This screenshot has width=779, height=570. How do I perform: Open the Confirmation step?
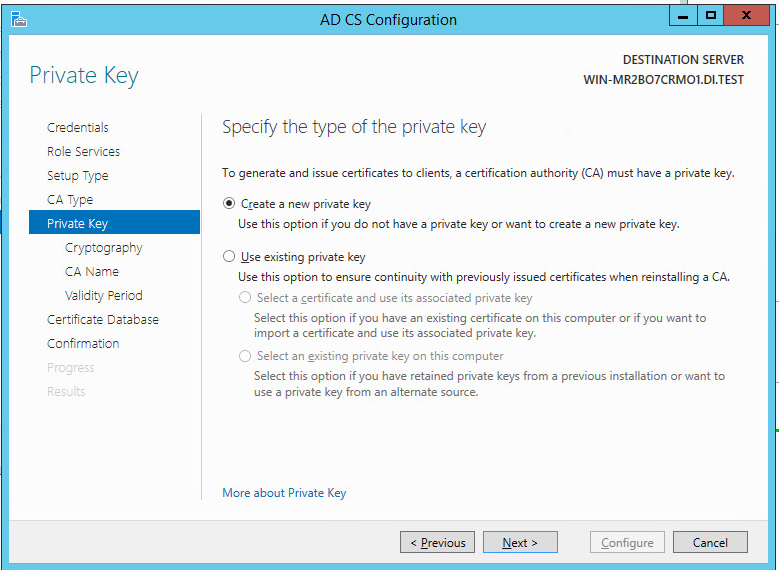pyautogui.click(x=83, y=344)
